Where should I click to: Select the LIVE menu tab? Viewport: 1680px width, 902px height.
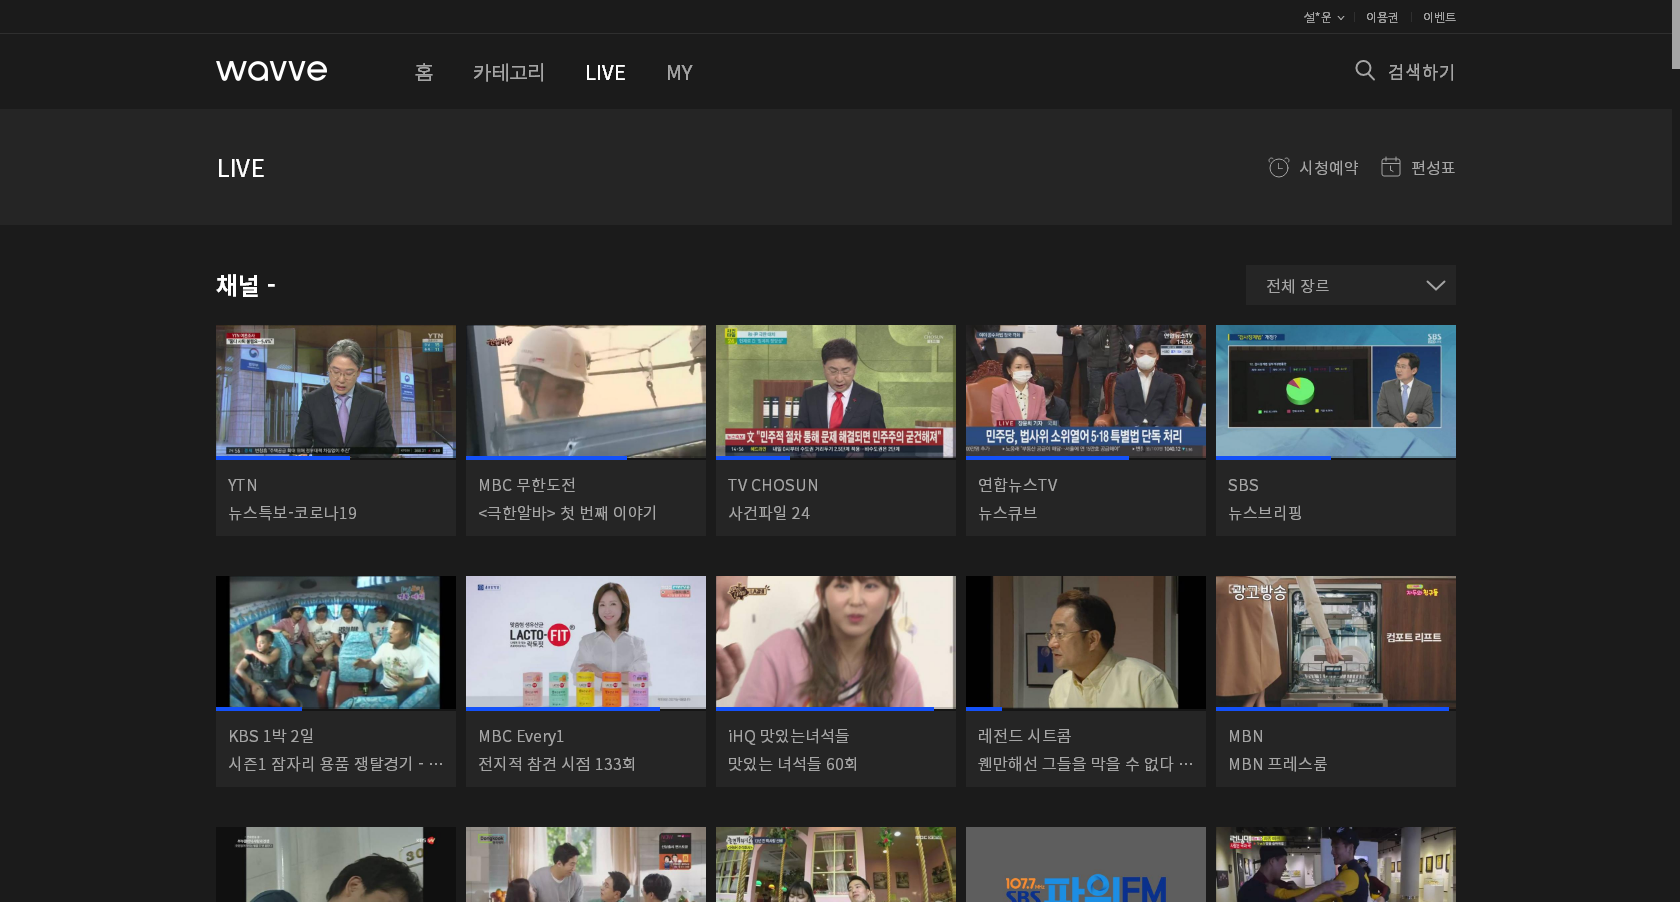pos(605,72)
